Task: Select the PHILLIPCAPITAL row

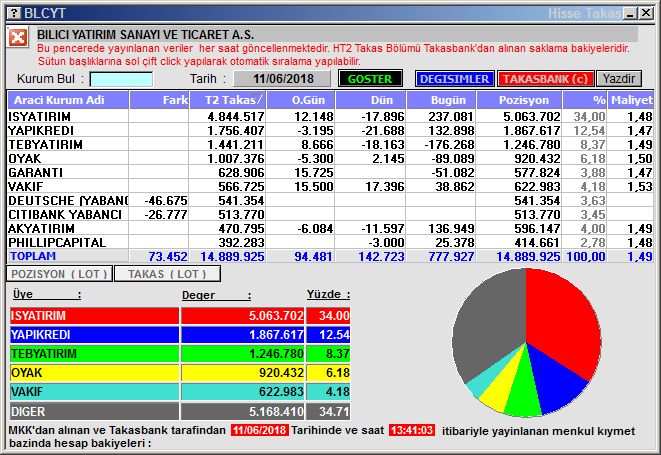Action: [330, 242]
